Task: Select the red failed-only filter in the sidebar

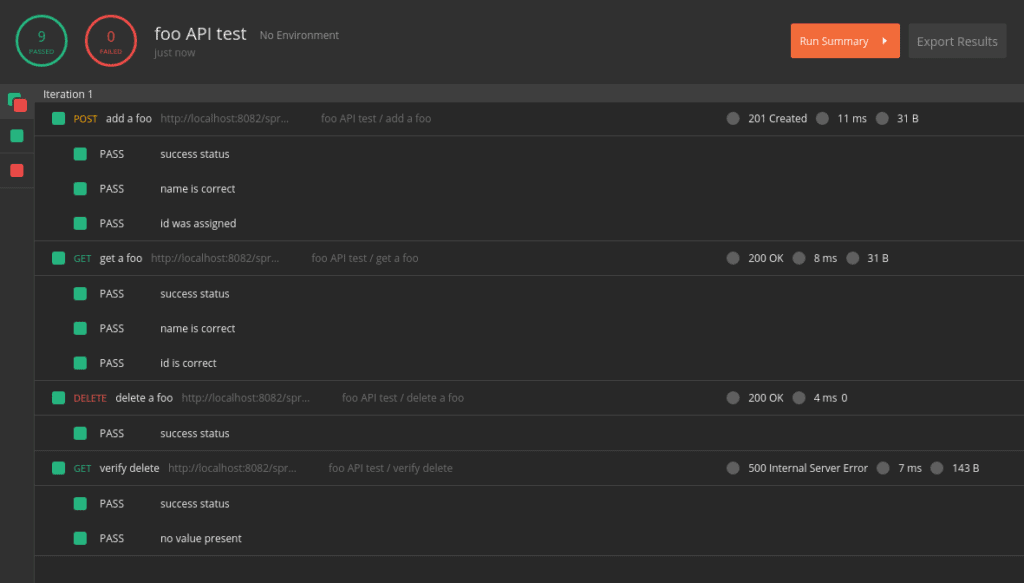Action: [x=16, y=170]
